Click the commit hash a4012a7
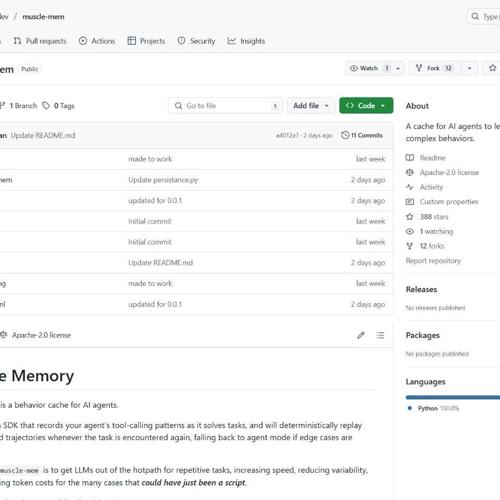The height and width of the screenshot is (500, 500). (287, 135)
